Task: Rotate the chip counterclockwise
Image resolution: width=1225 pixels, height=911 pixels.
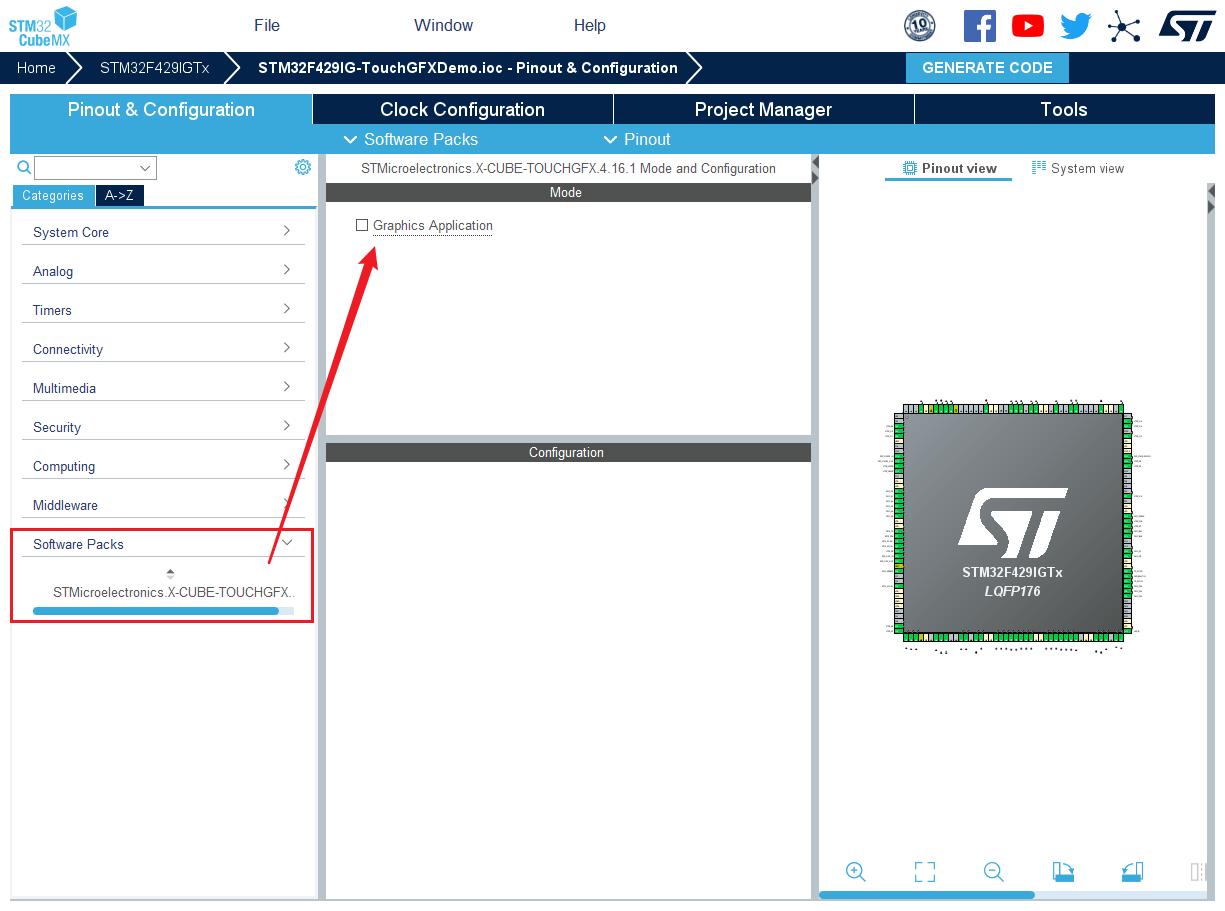Action: [1133, 871]
